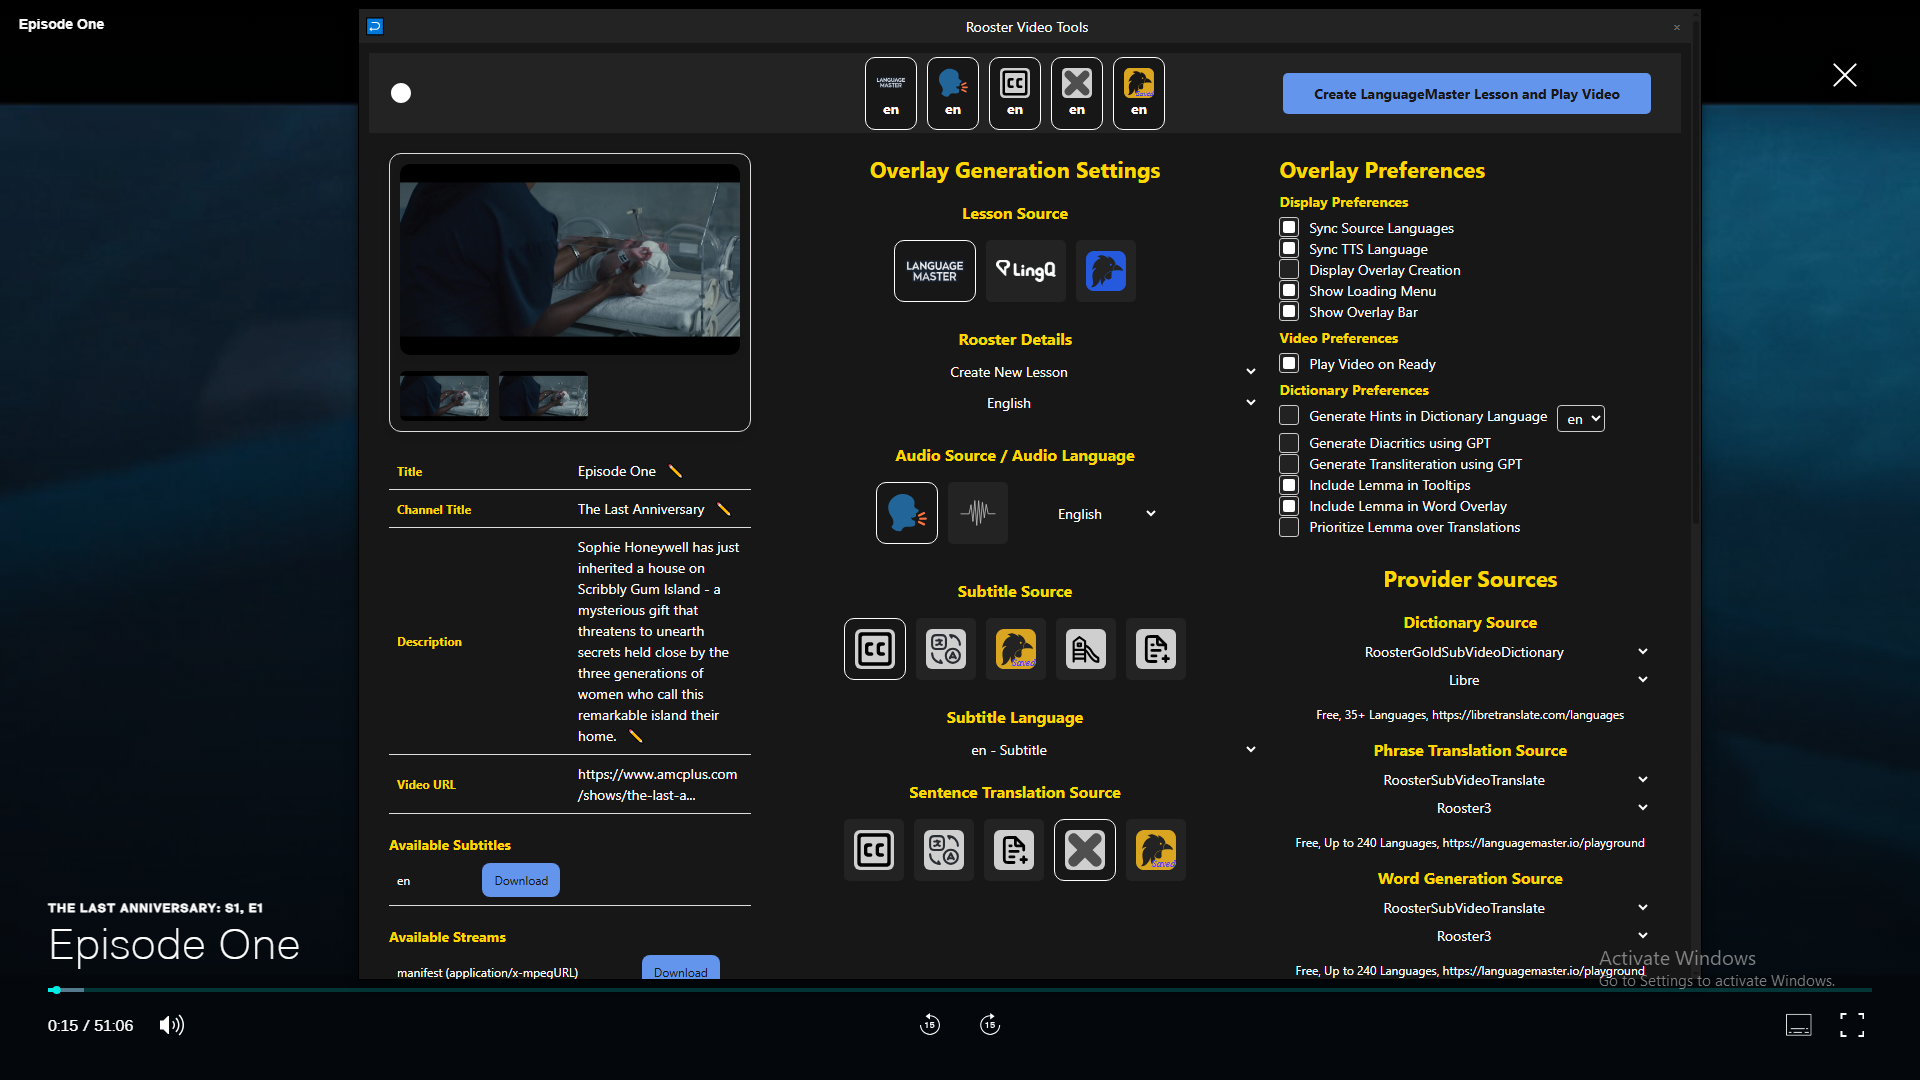
Task: Select Rooster saved option under Sentence Translation Source
Action: coord(1155,850)
